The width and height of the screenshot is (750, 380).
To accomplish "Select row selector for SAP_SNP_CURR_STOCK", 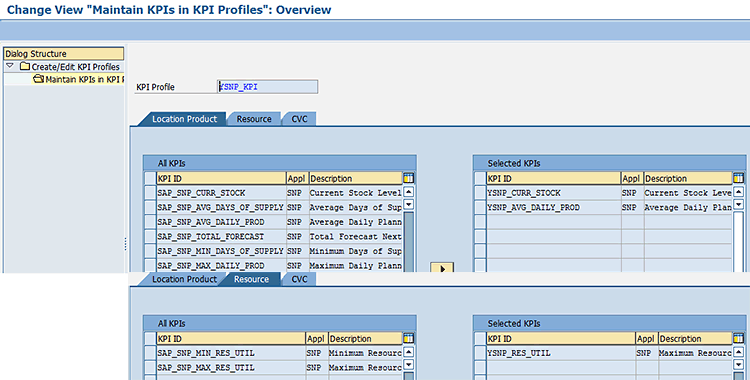I will click(150, 192).
